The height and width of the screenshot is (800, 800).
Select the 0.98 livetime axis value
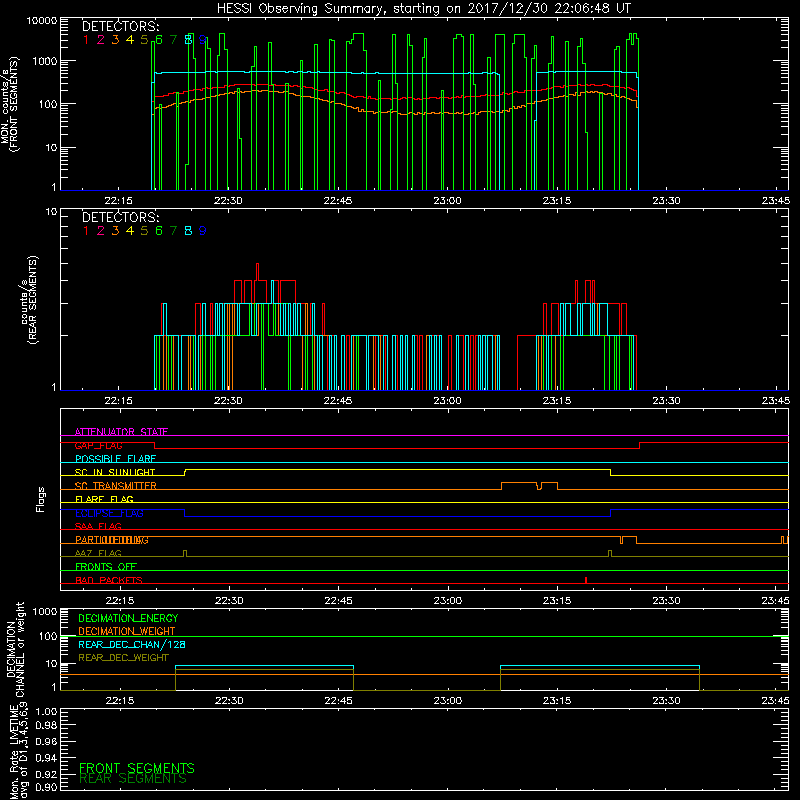pyautogui.click(x=46, y=726)
